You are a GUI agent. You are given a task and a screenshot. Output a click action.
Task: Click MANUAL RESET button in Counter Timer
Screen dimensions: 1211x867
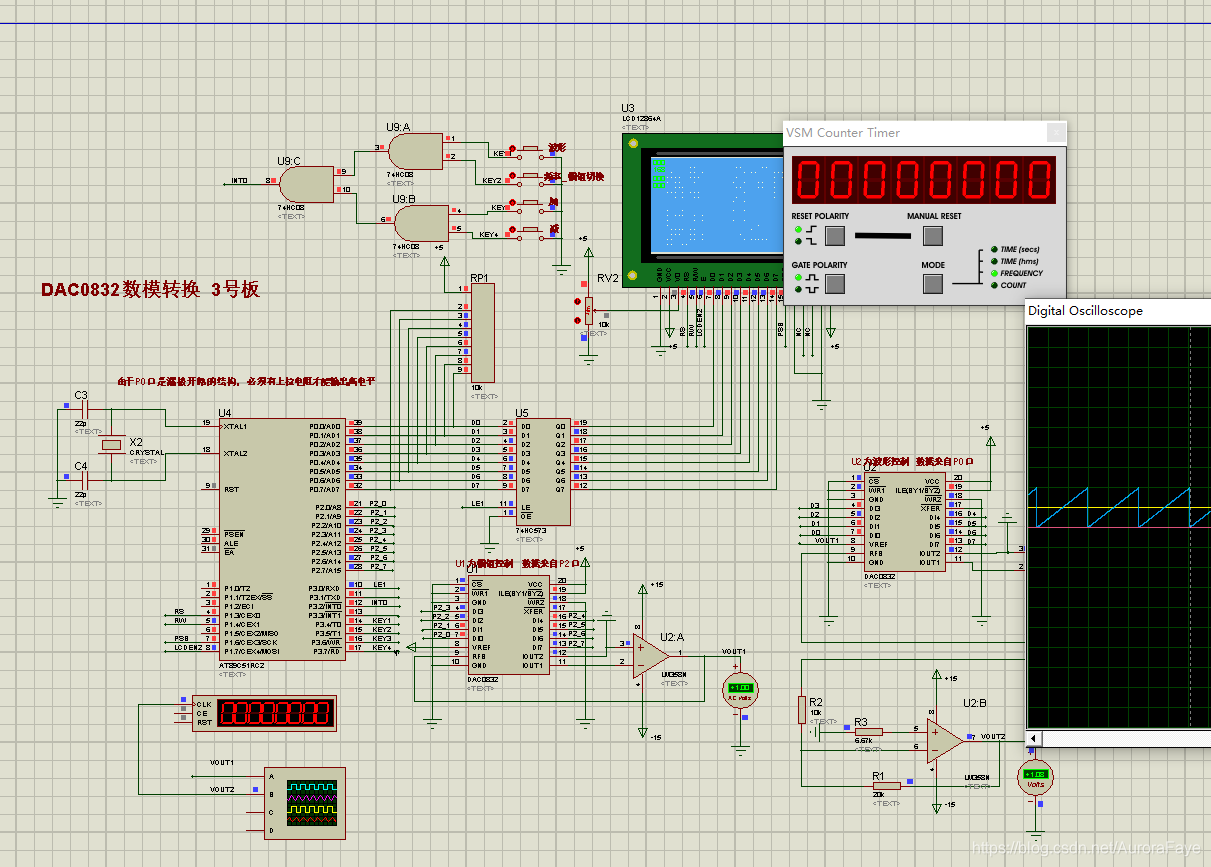point(932,236)
